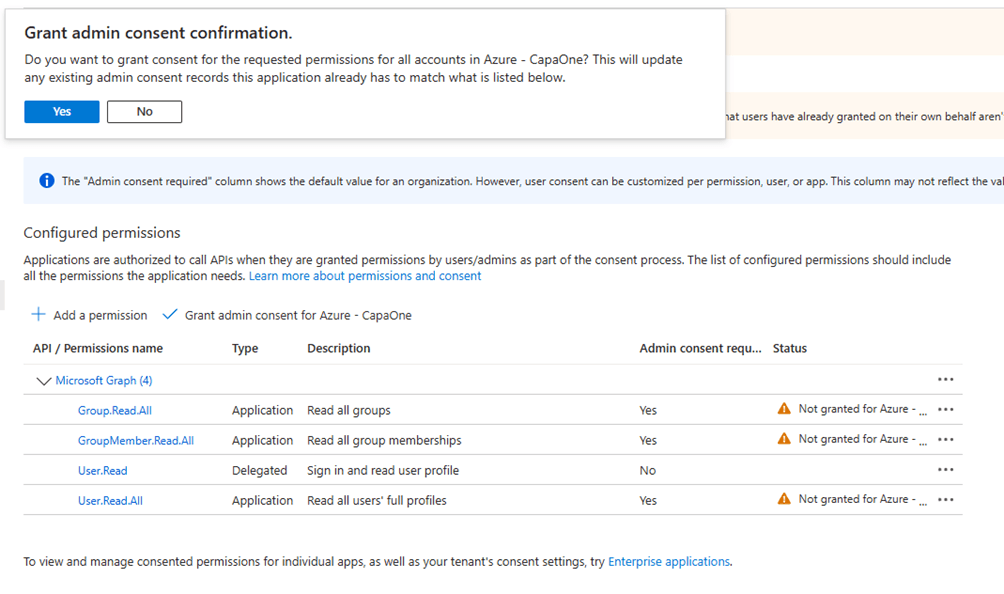Image resolution: width=1004 pixels, height=594 pixels.
Task: Click 'Not granted for Azure' status of GroupMember.Read.All
Action: pos(862,439)
